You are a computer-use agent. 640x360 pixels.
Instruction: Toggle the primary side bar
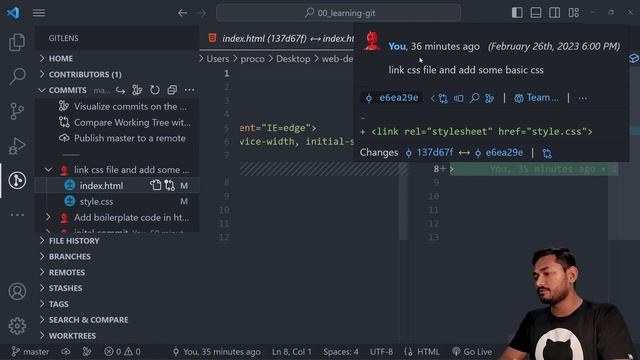click(x=517, y=13)
